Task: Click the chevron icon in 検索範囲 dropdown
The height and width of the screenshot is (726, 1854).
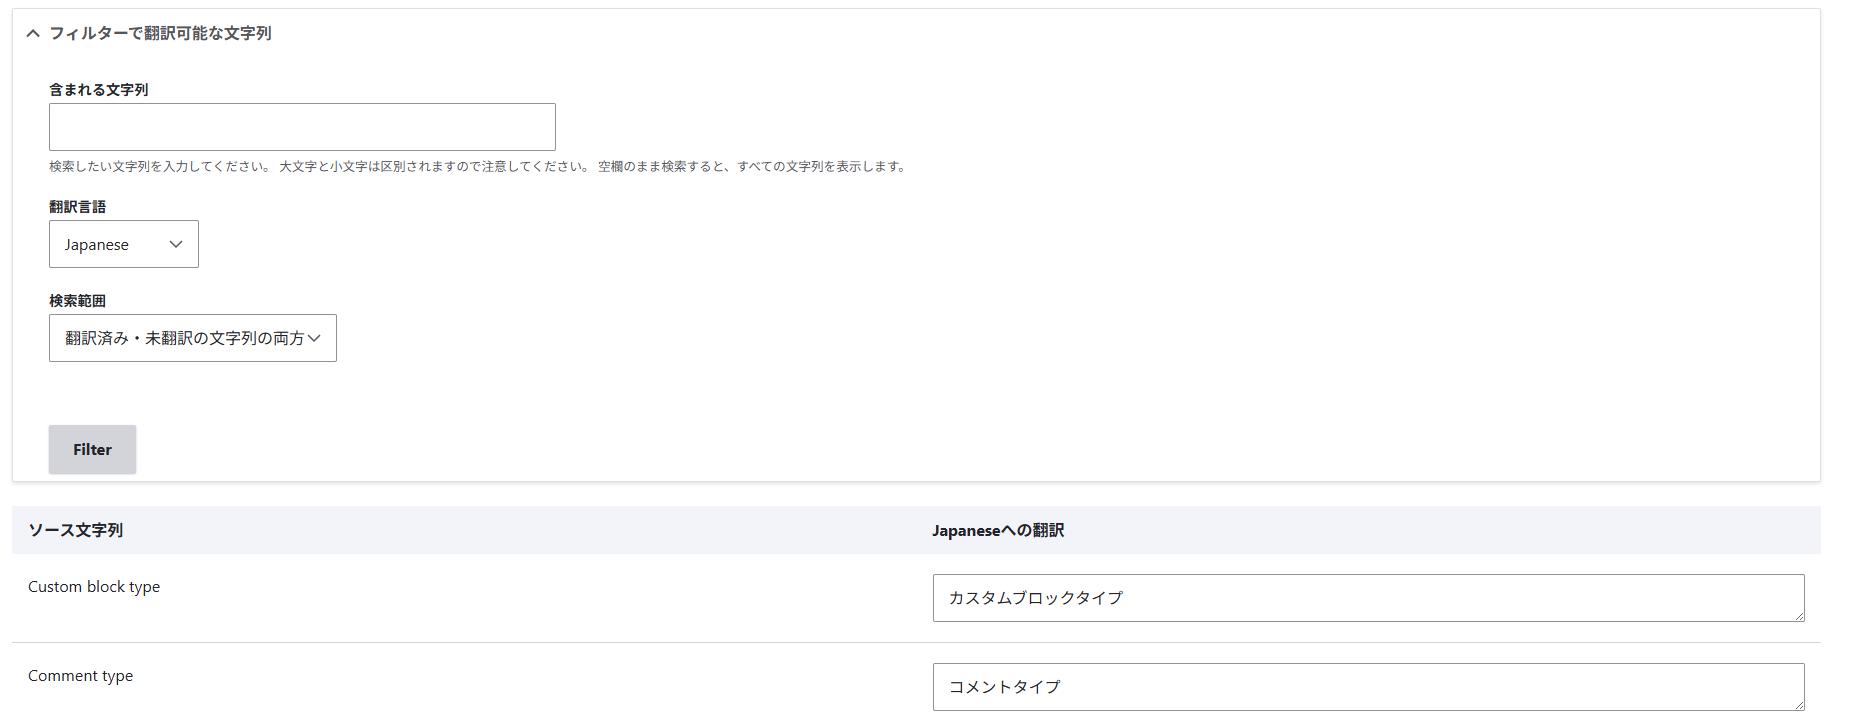Action: [314, 338]
